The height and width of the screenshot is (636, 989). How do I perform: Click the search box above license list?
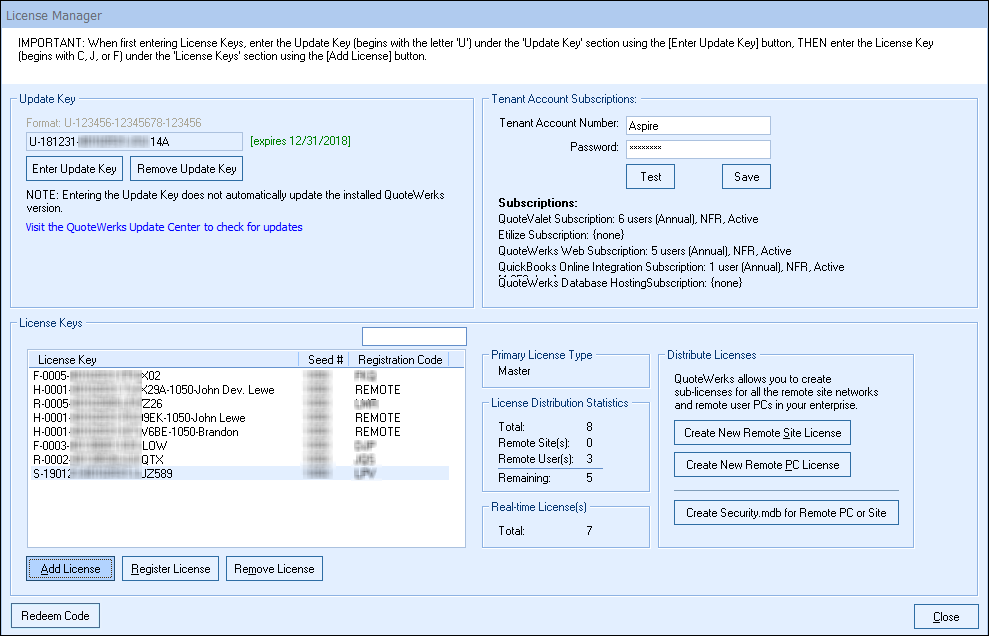413,336
